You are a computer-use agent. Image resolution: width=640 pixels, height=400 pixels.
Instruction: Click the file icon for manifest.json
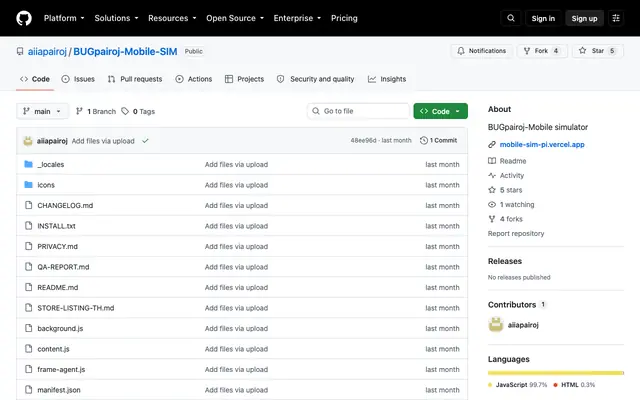click(x=28, y=389)
